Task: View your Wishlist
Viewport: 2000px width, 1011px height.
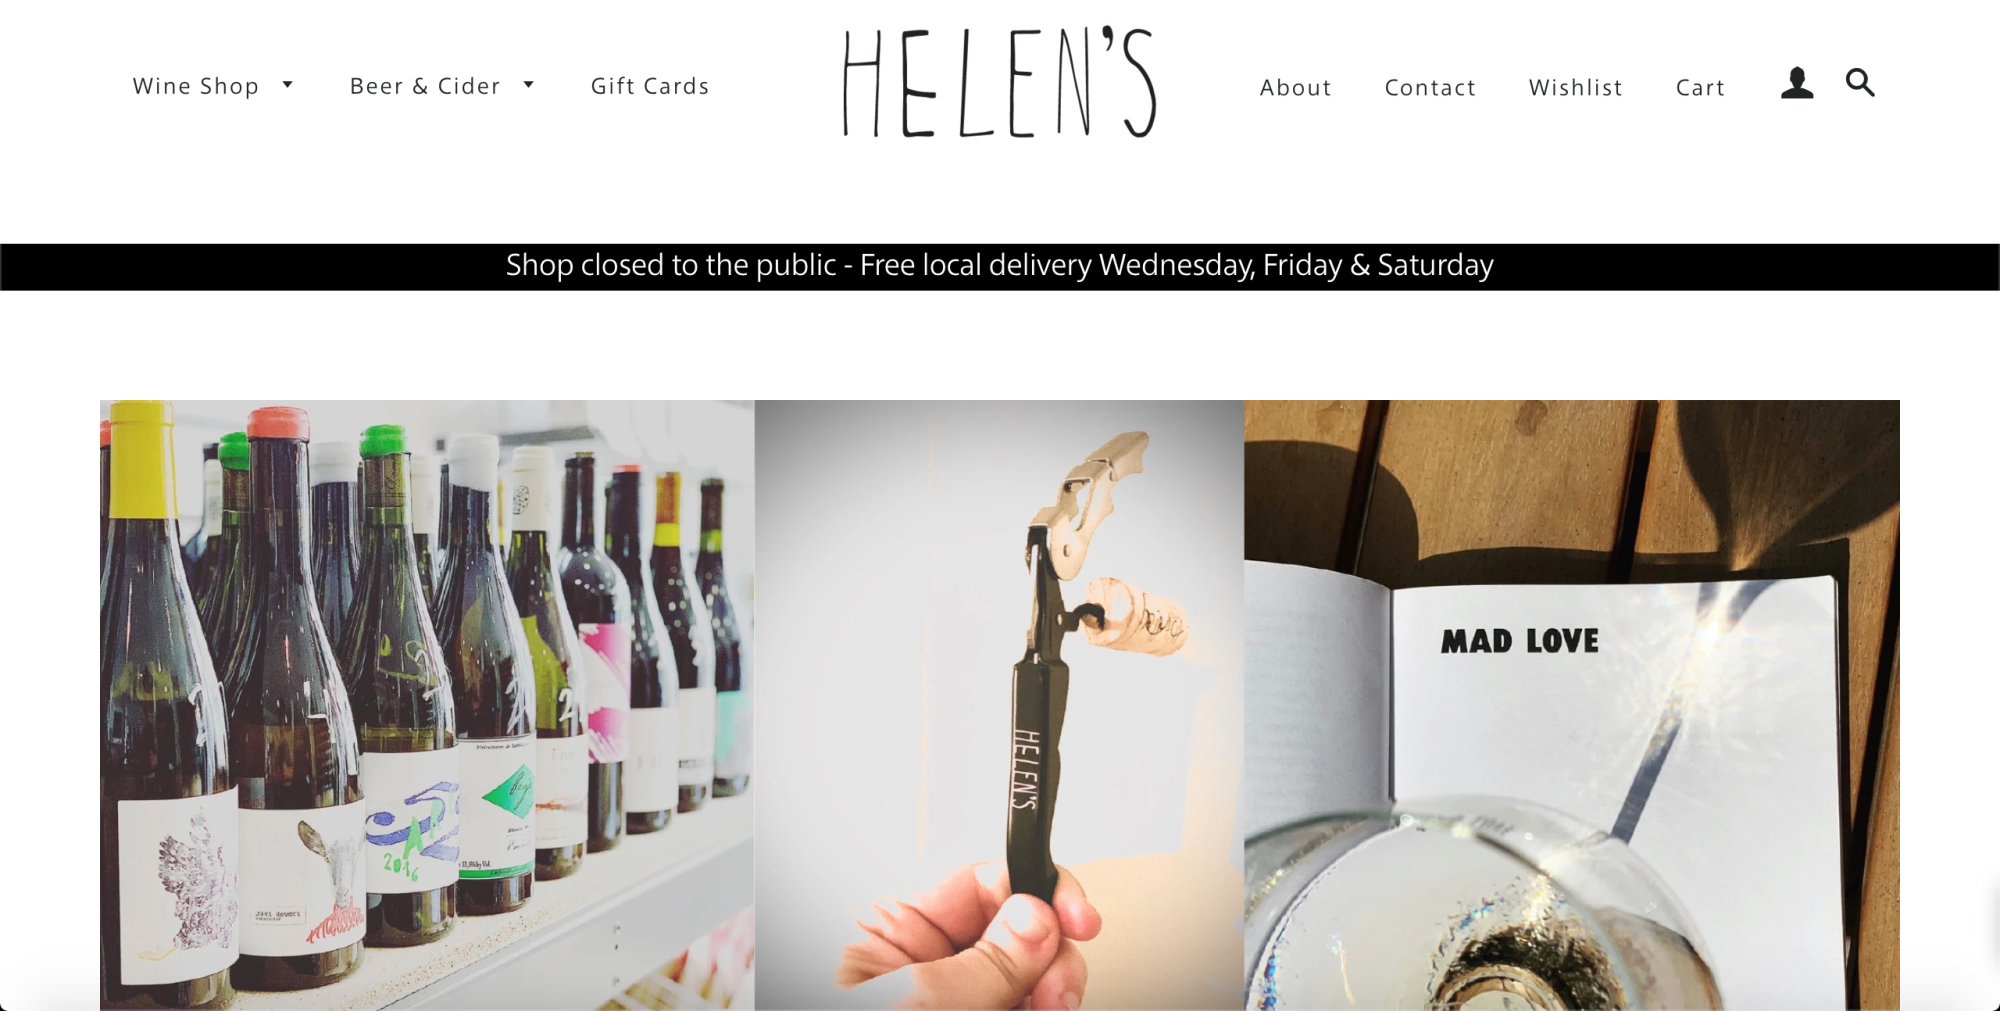Action: click(1575, 88)
